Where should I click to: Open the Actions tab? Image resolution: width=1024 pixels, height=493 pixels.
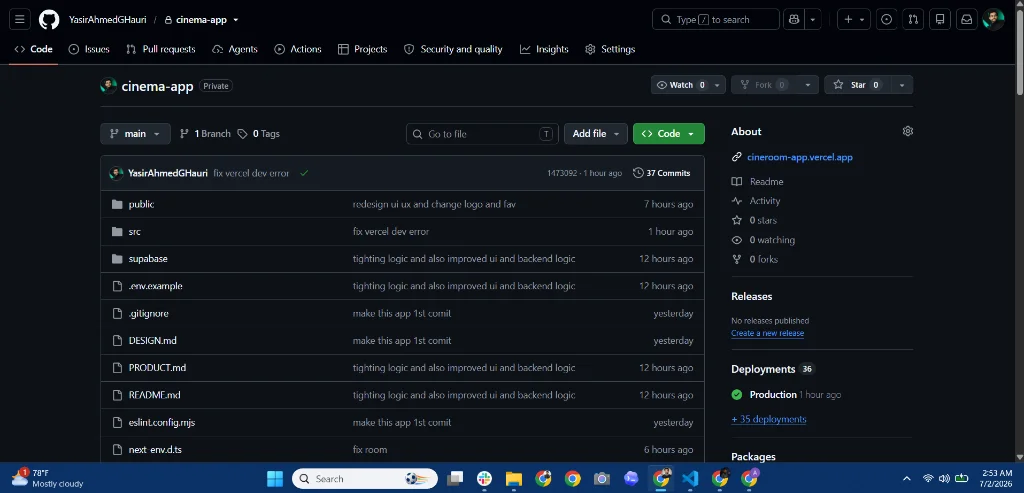pos(298,49)
